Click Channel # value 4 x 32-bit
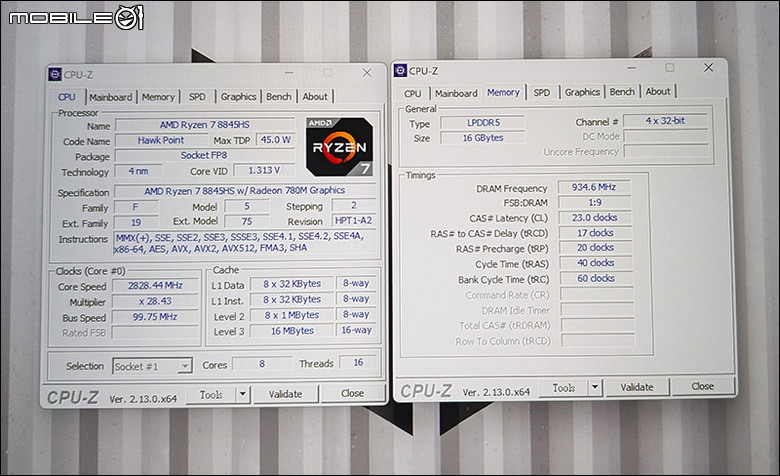780x476 pixels. pyautogui.click(x=666, y=120)
